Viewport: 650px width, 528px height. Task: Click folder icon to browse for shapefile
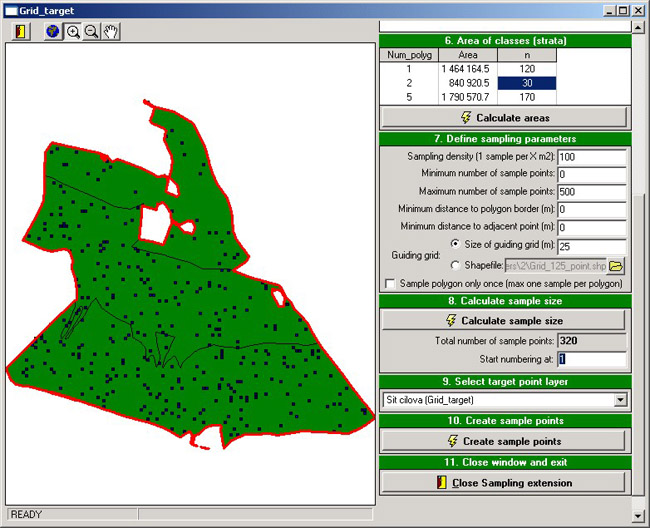pos(616,266)
